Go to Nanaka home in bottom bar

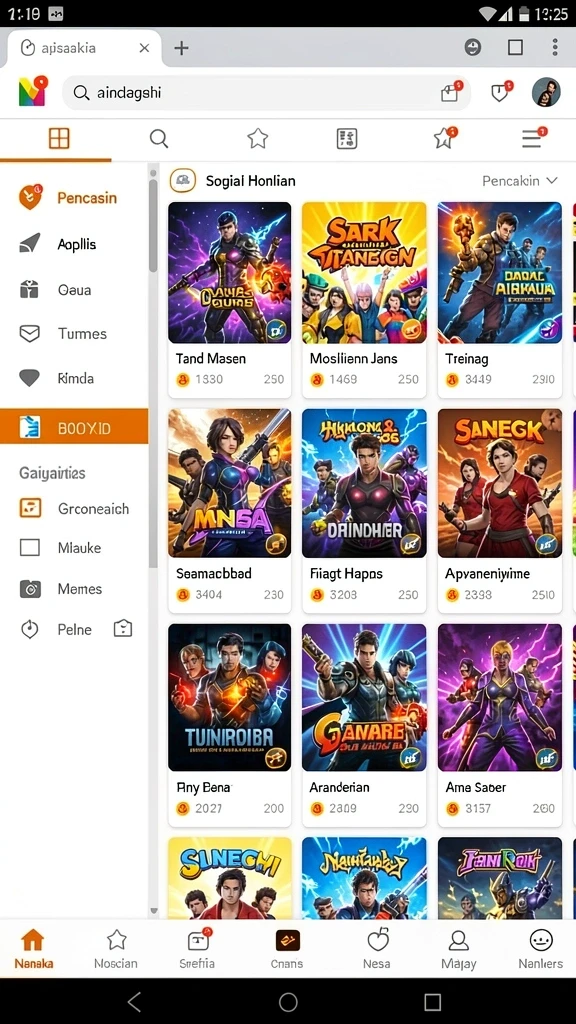click(33, 949)
